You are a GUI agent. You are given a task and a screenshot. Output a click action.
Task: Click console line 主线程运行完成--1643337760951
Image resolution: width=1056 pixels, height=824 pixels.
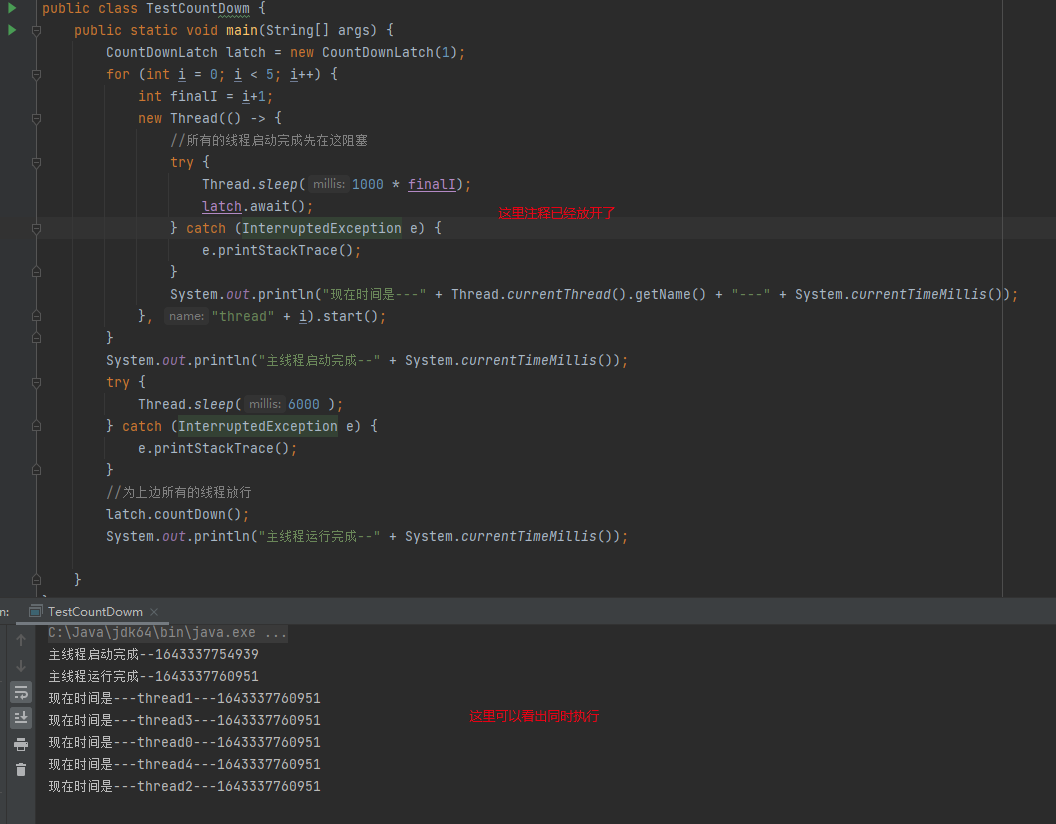[x=154, y=677]
